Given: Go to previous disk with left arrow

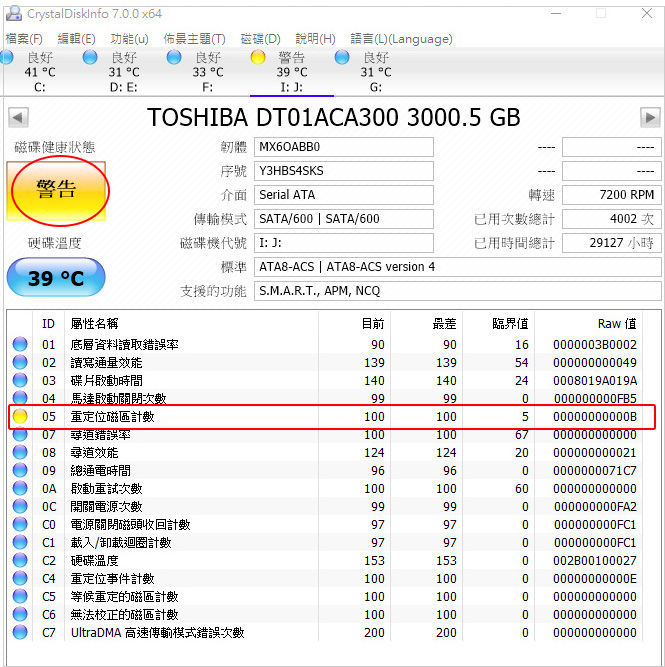Looking at the screenshot, I should coord(18,117).
